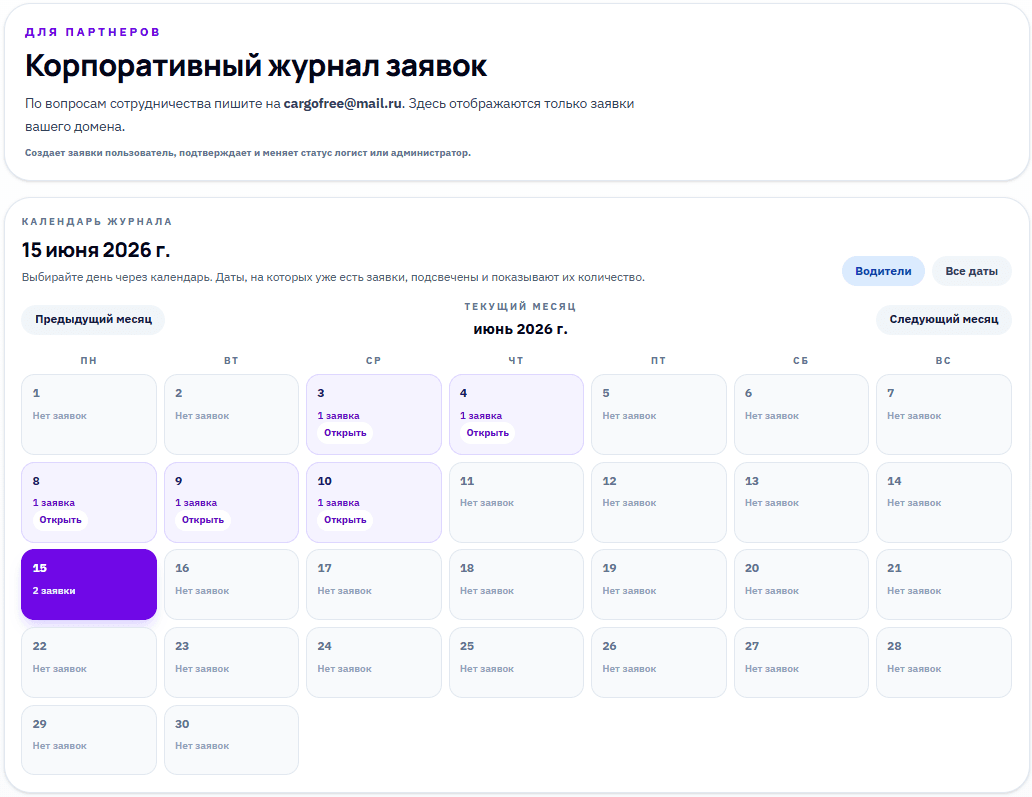Click the Водители button

(x=883, y=271)
